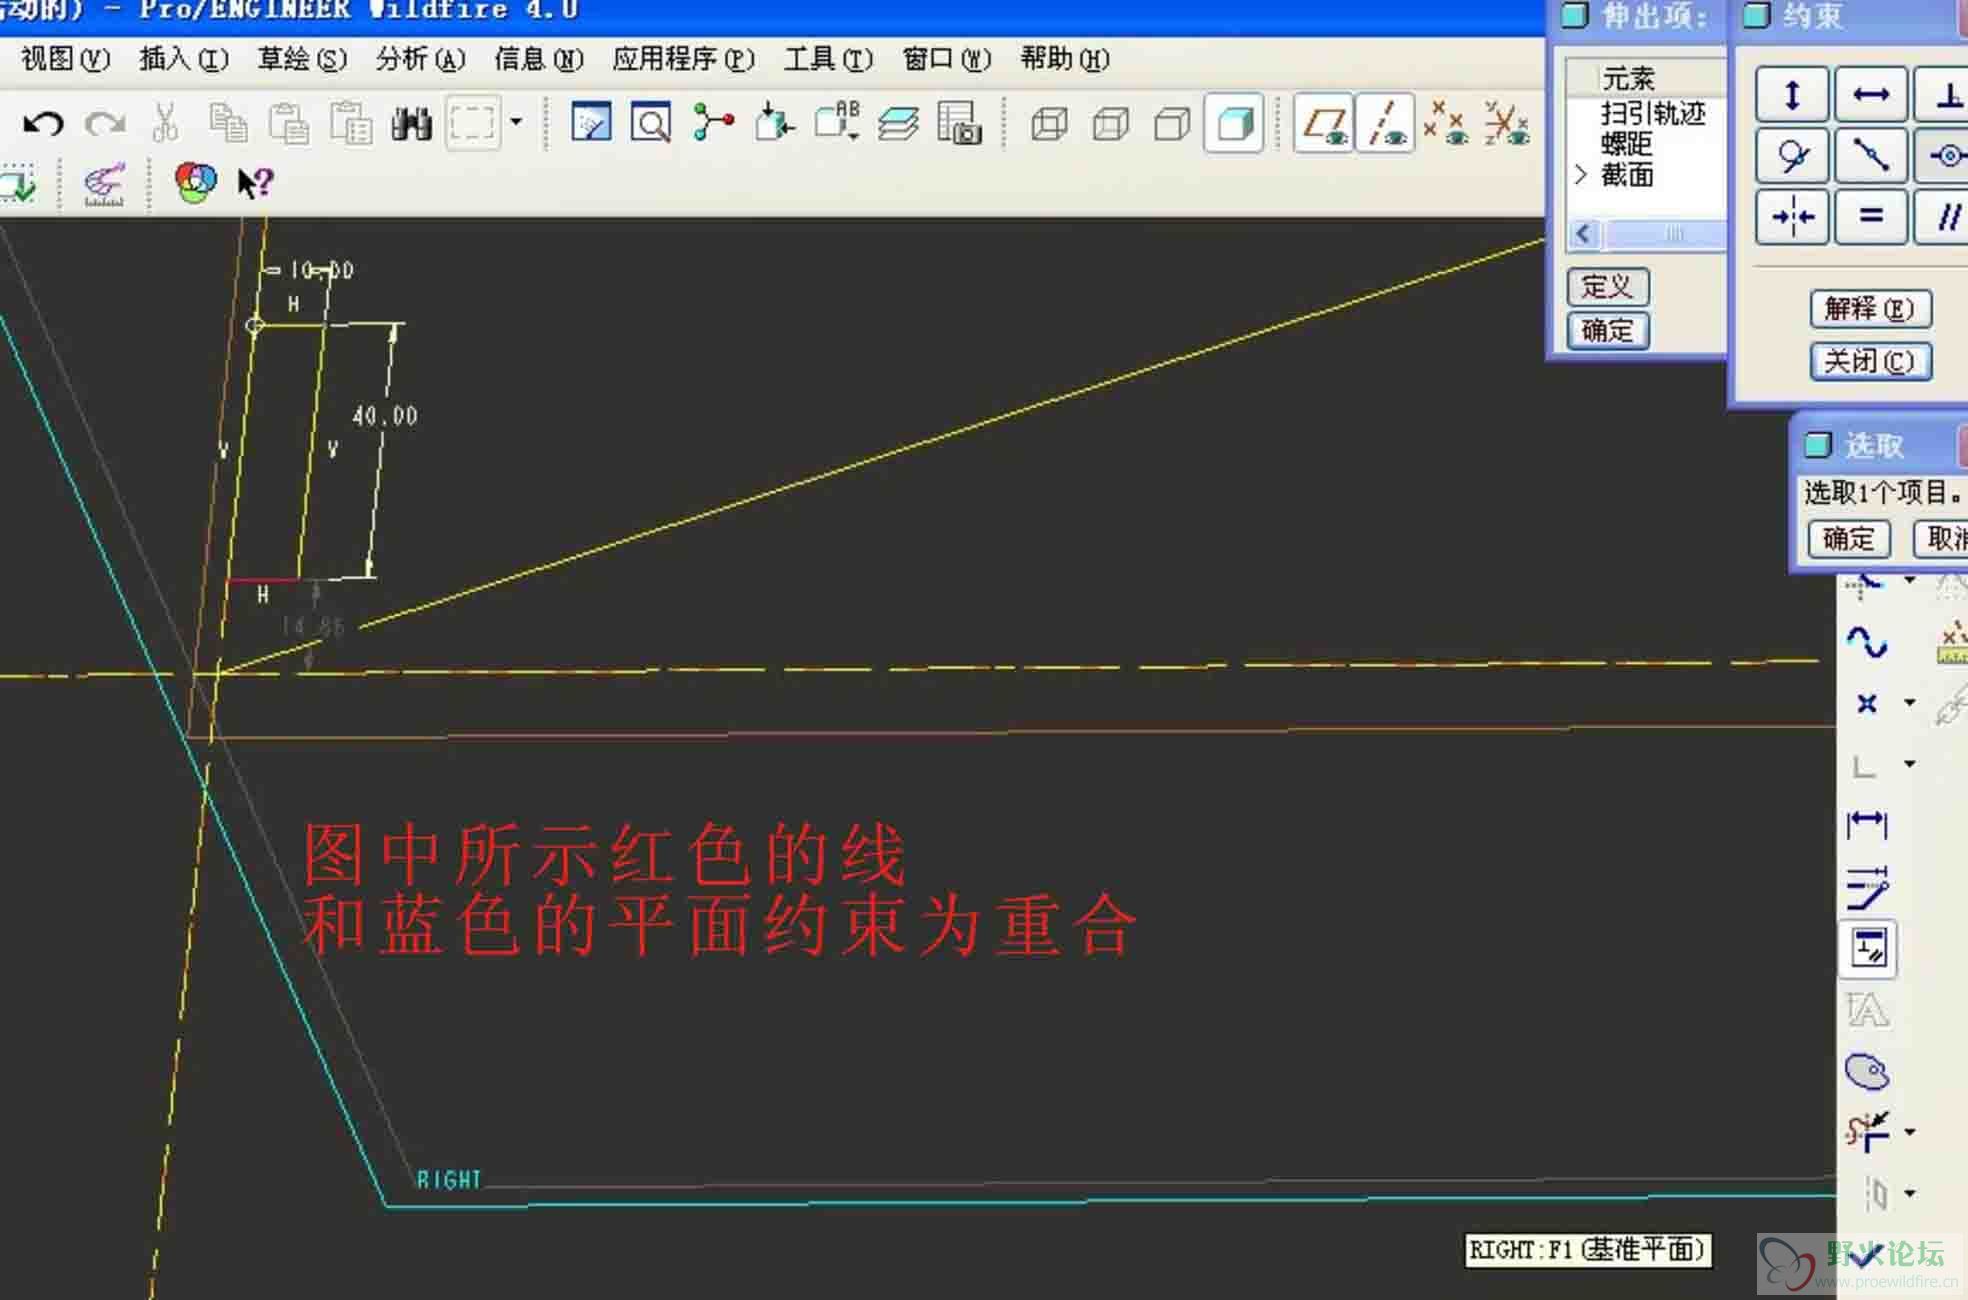Select the point creation tool

coord(1866,704)
